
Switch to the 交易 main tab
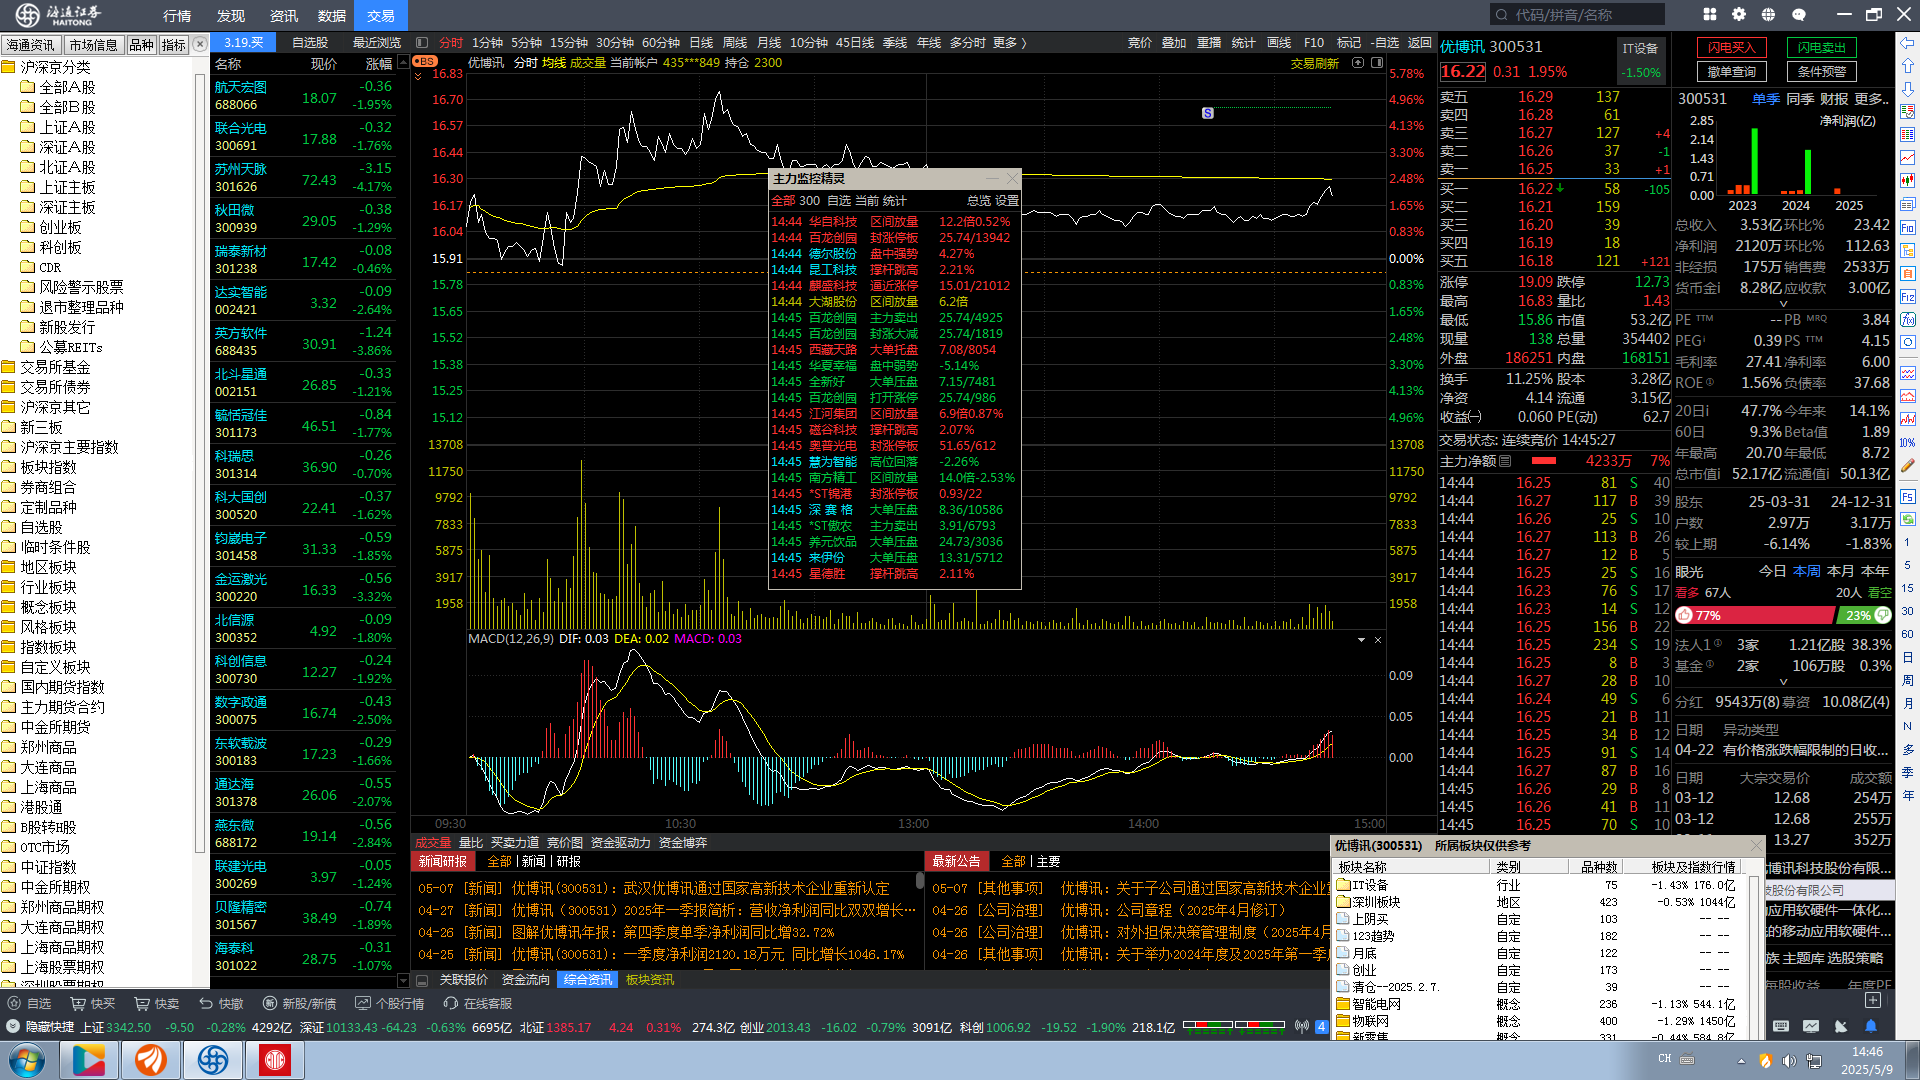(381, 15)
